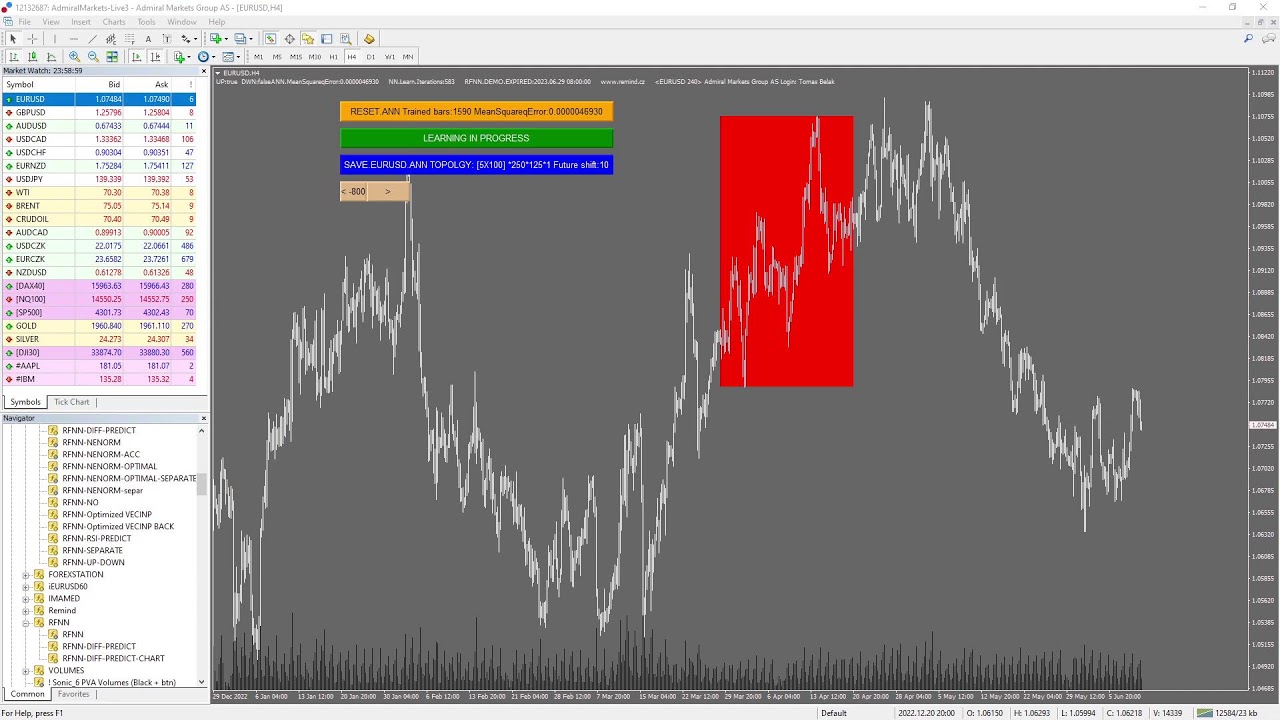Select the Text Label tool

coord(167,39)
